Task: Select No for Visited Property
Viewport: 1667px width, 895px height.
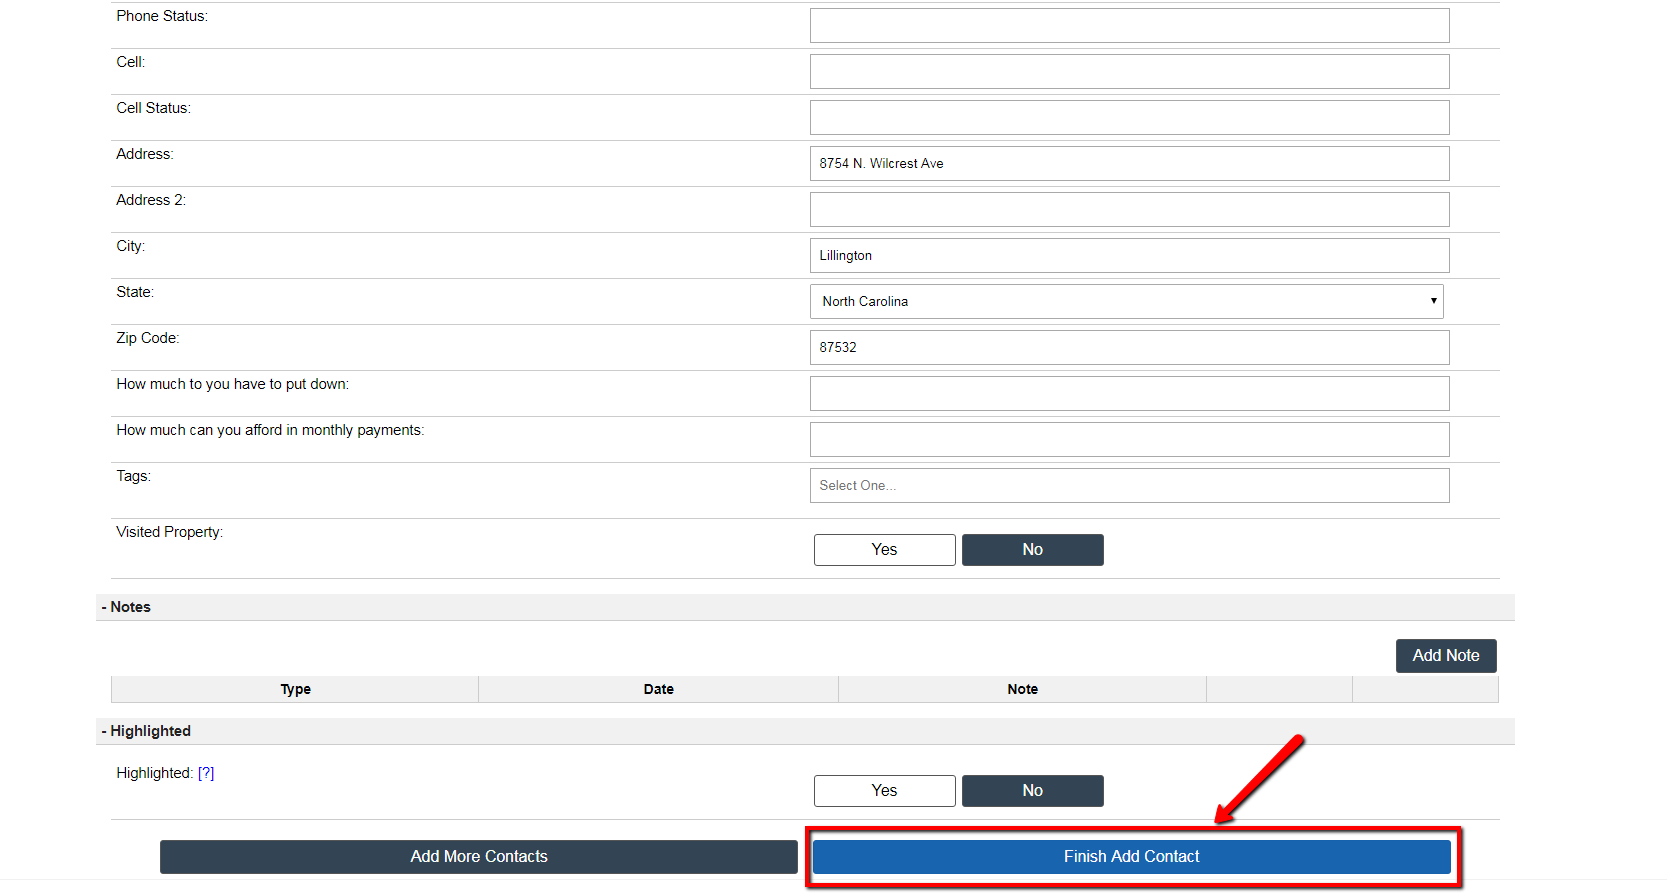Action: (x=1032, y=550)
